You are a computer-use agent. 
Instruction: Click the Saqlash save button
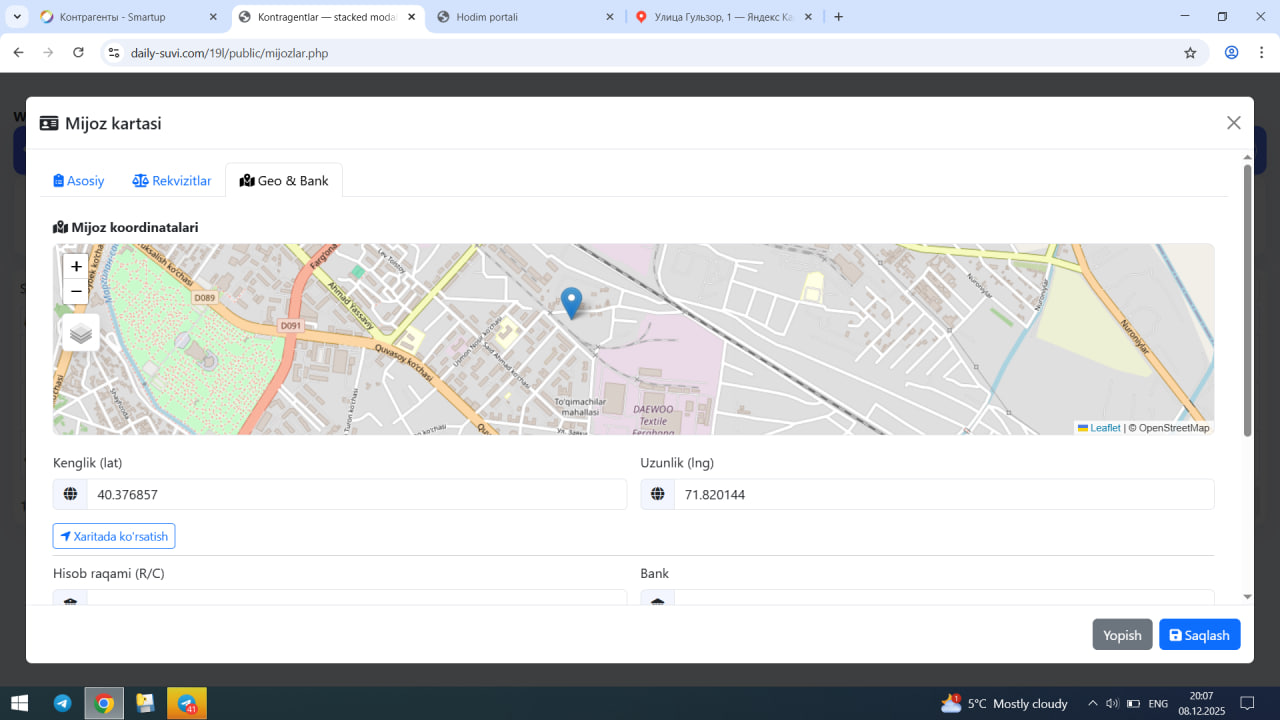(1199, 635)
